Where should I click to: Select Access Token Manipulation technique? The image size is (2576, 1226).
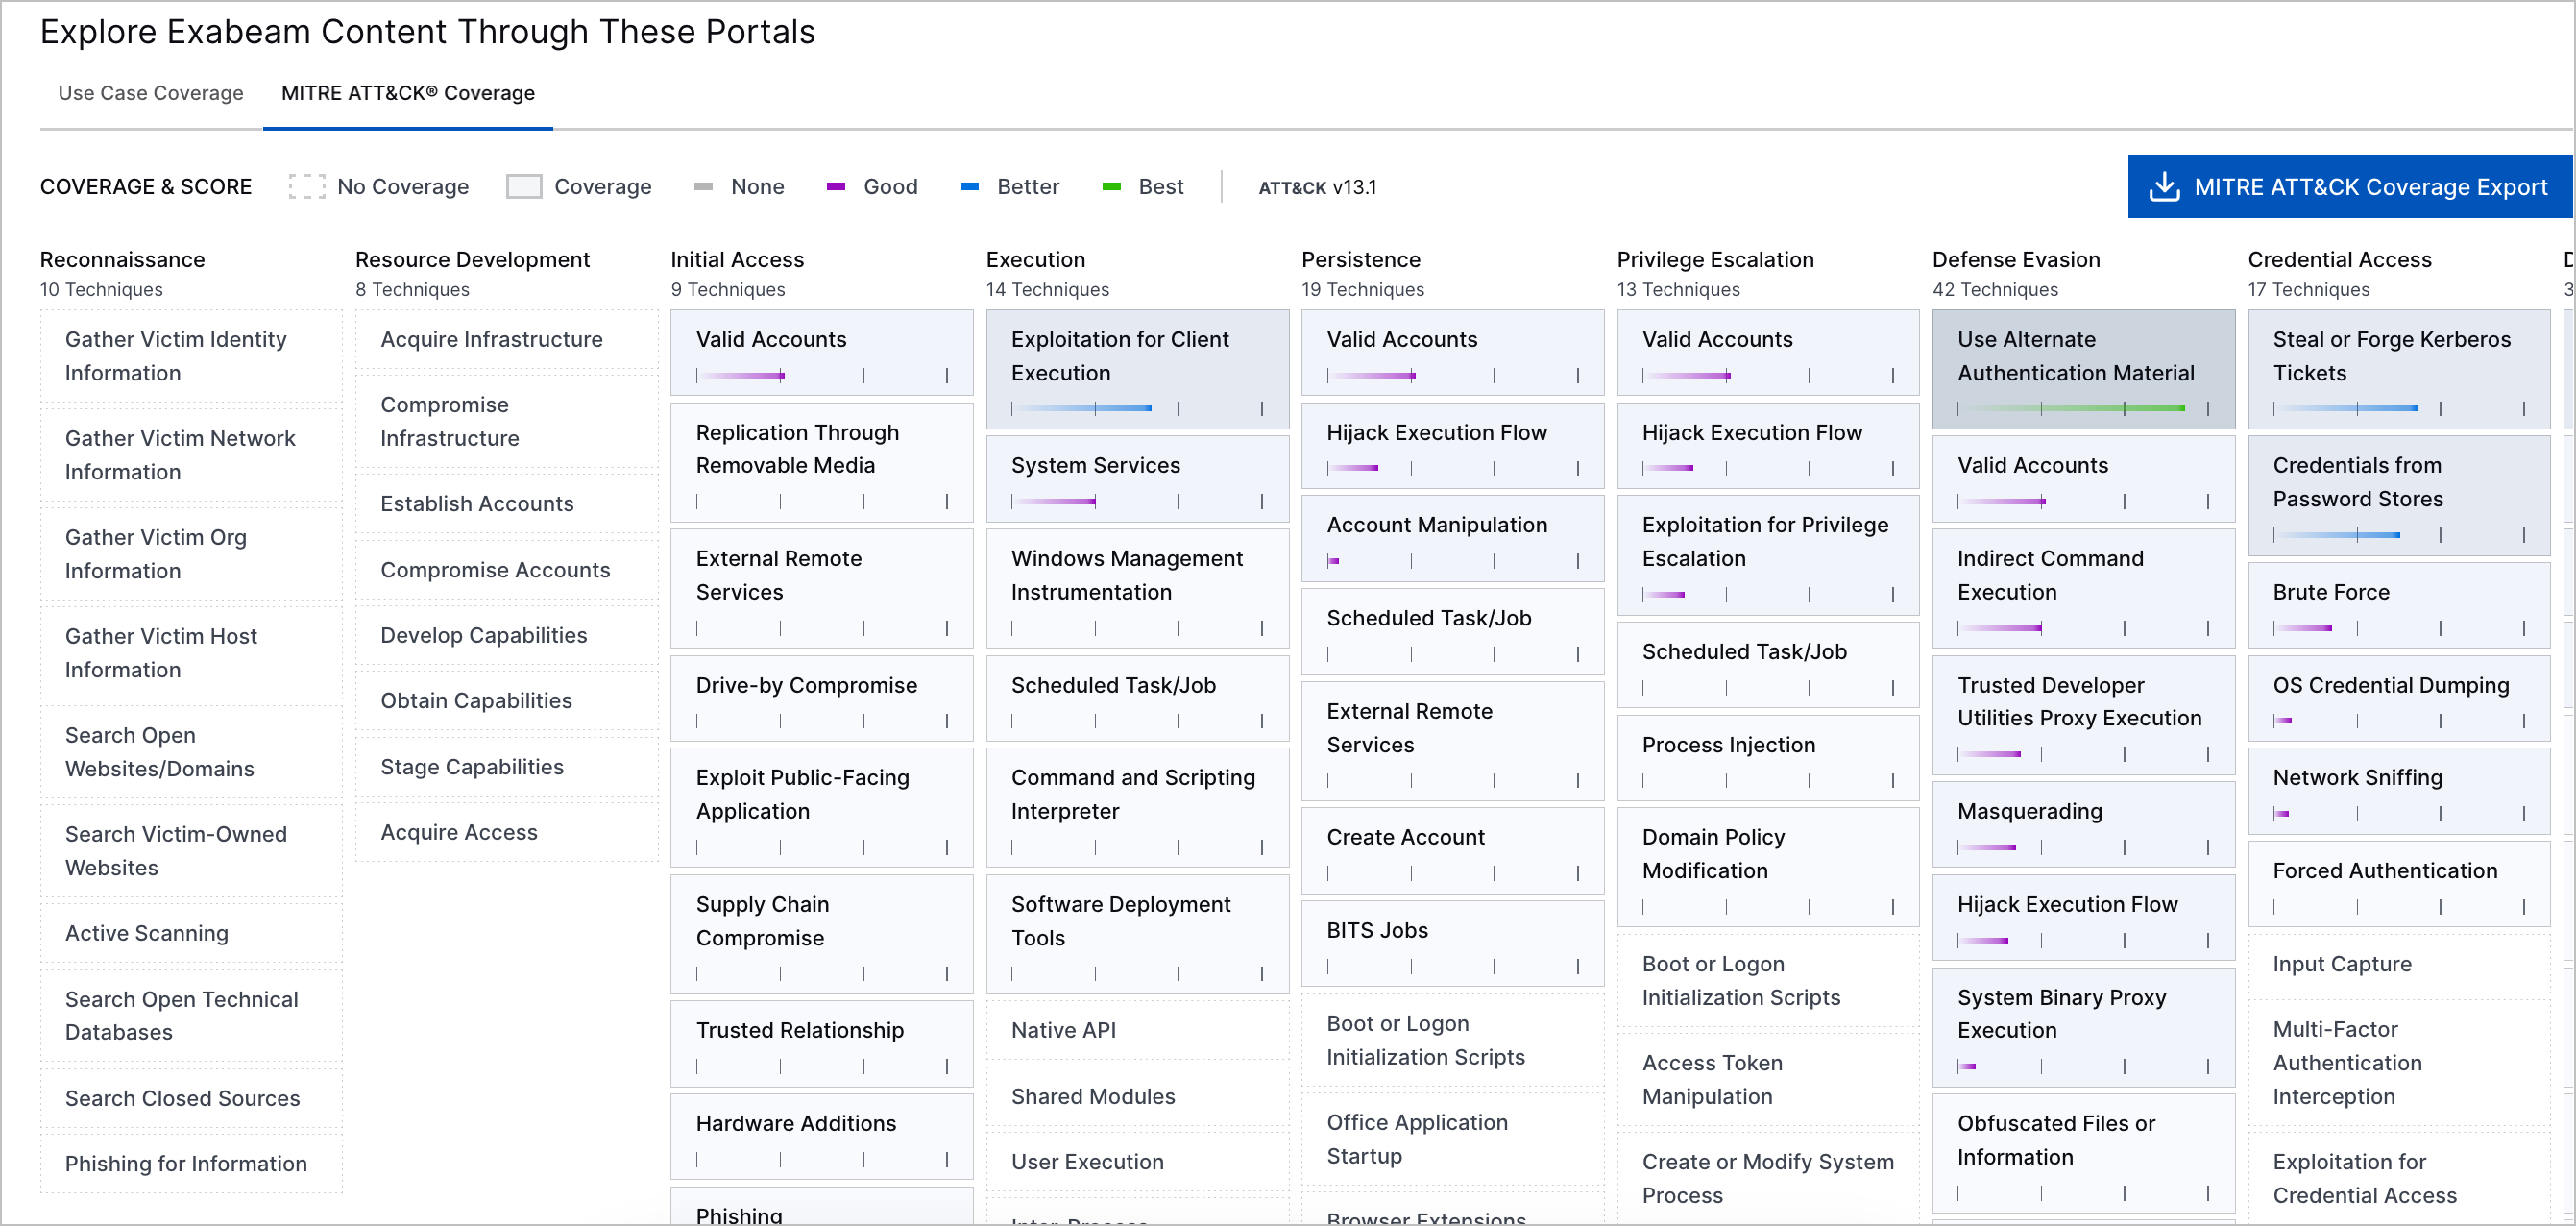[x=1769, y=1080]
